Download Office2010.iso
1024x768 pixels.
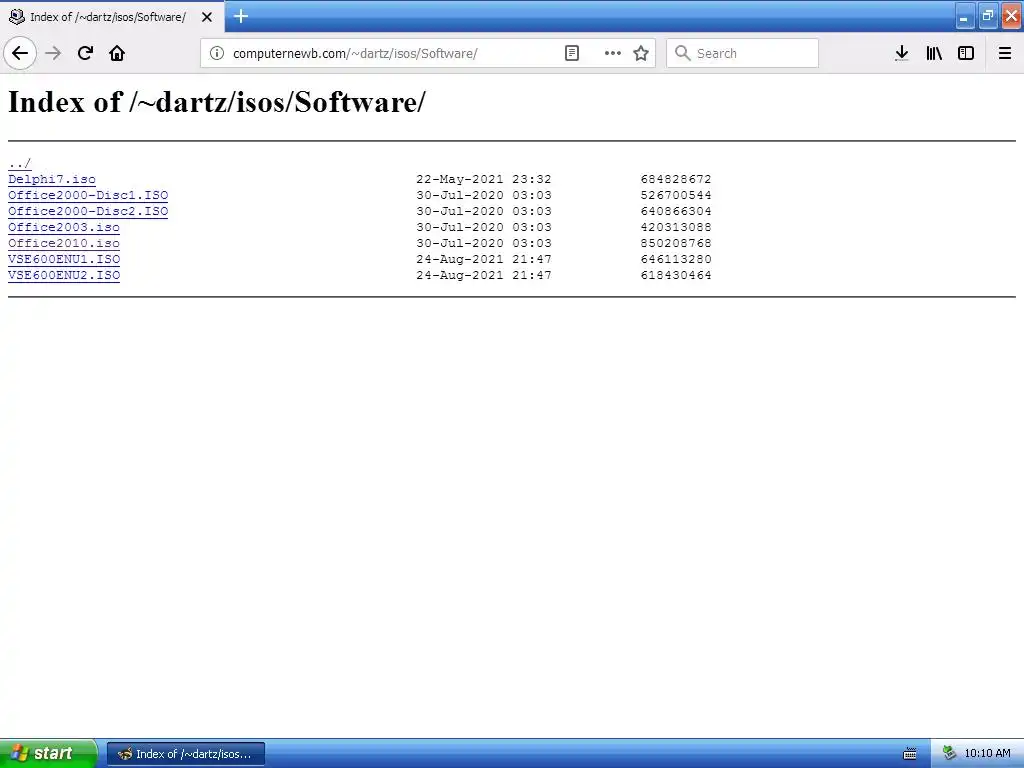click(x=64, y=243)
